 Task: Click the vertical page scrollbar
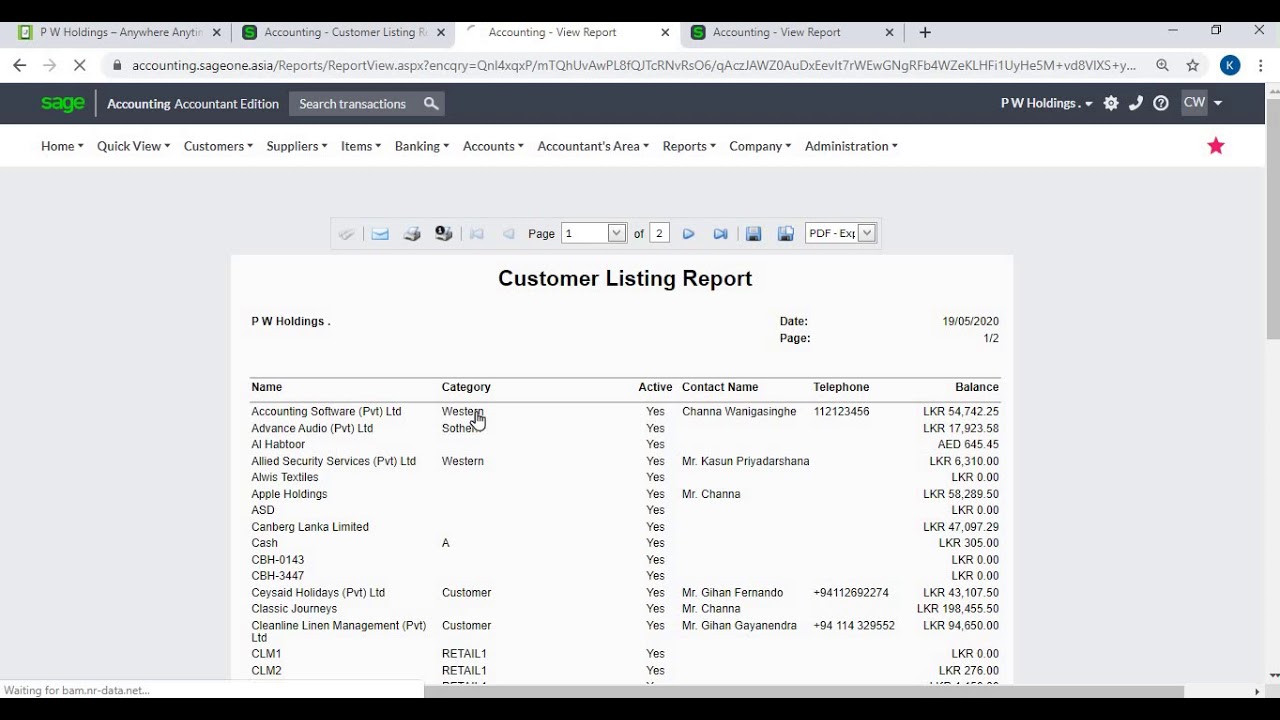[x=1273, y=218]
